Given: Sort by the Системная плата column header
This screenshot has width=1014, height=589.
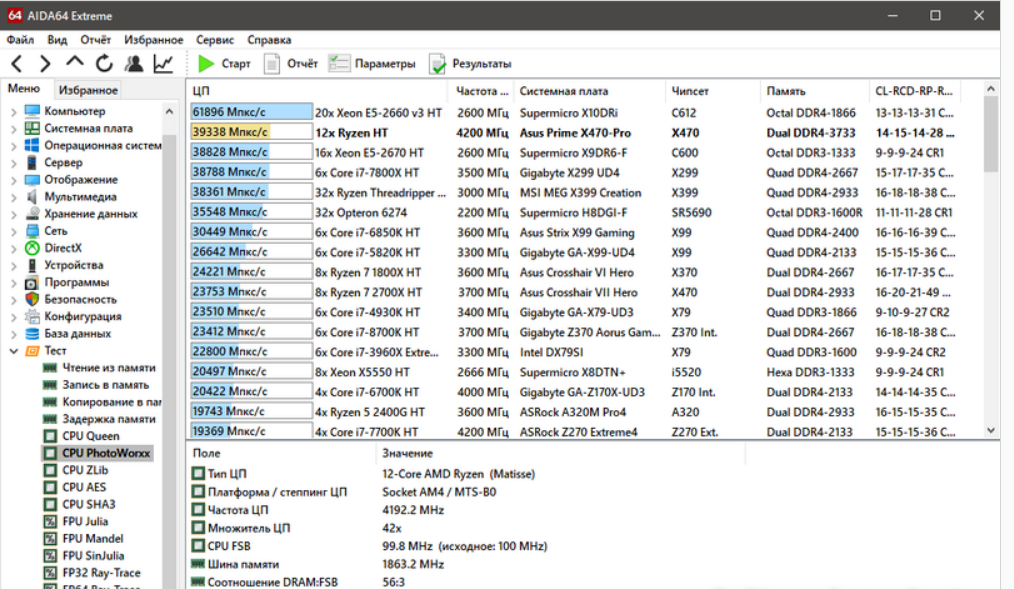Looking at the screenshot, I should click(x=590, y=91).
